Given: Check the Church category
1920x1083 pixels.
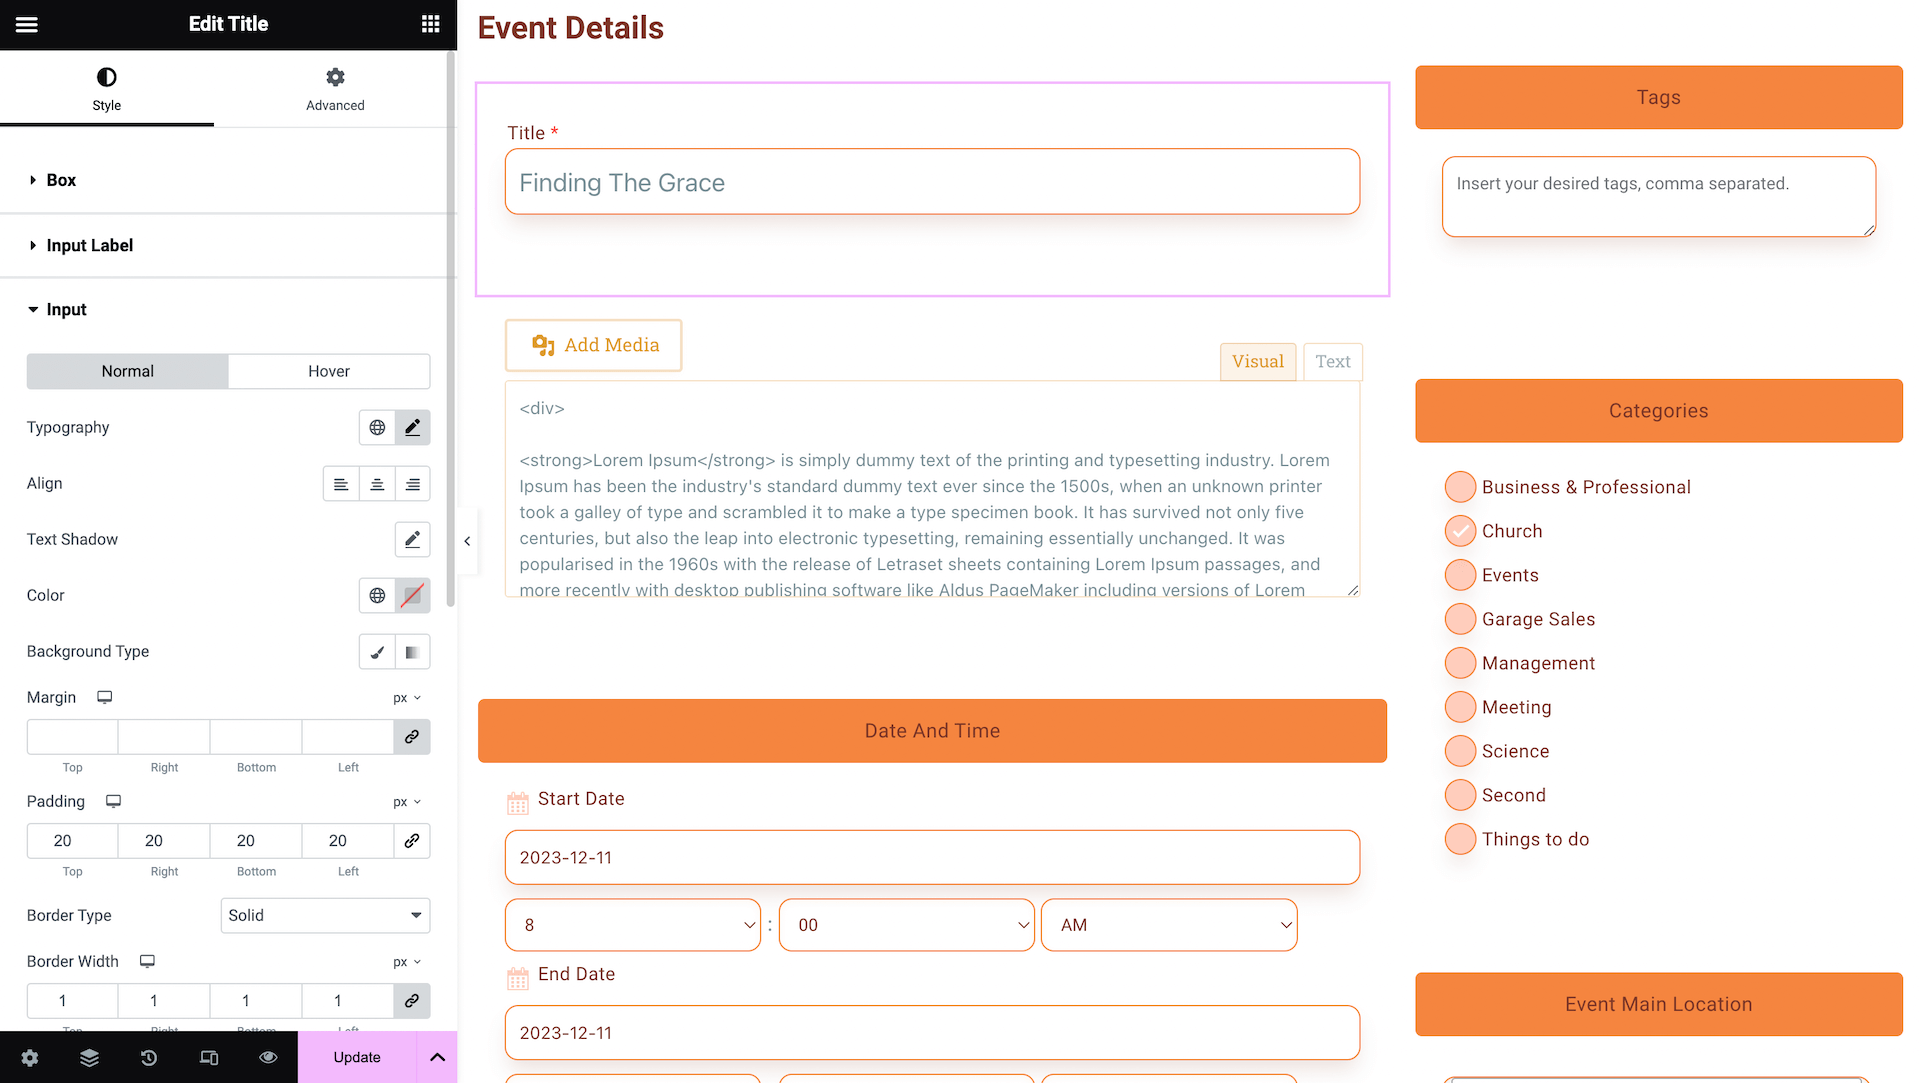Looking at the screenshot, I should pos(1460,531).
